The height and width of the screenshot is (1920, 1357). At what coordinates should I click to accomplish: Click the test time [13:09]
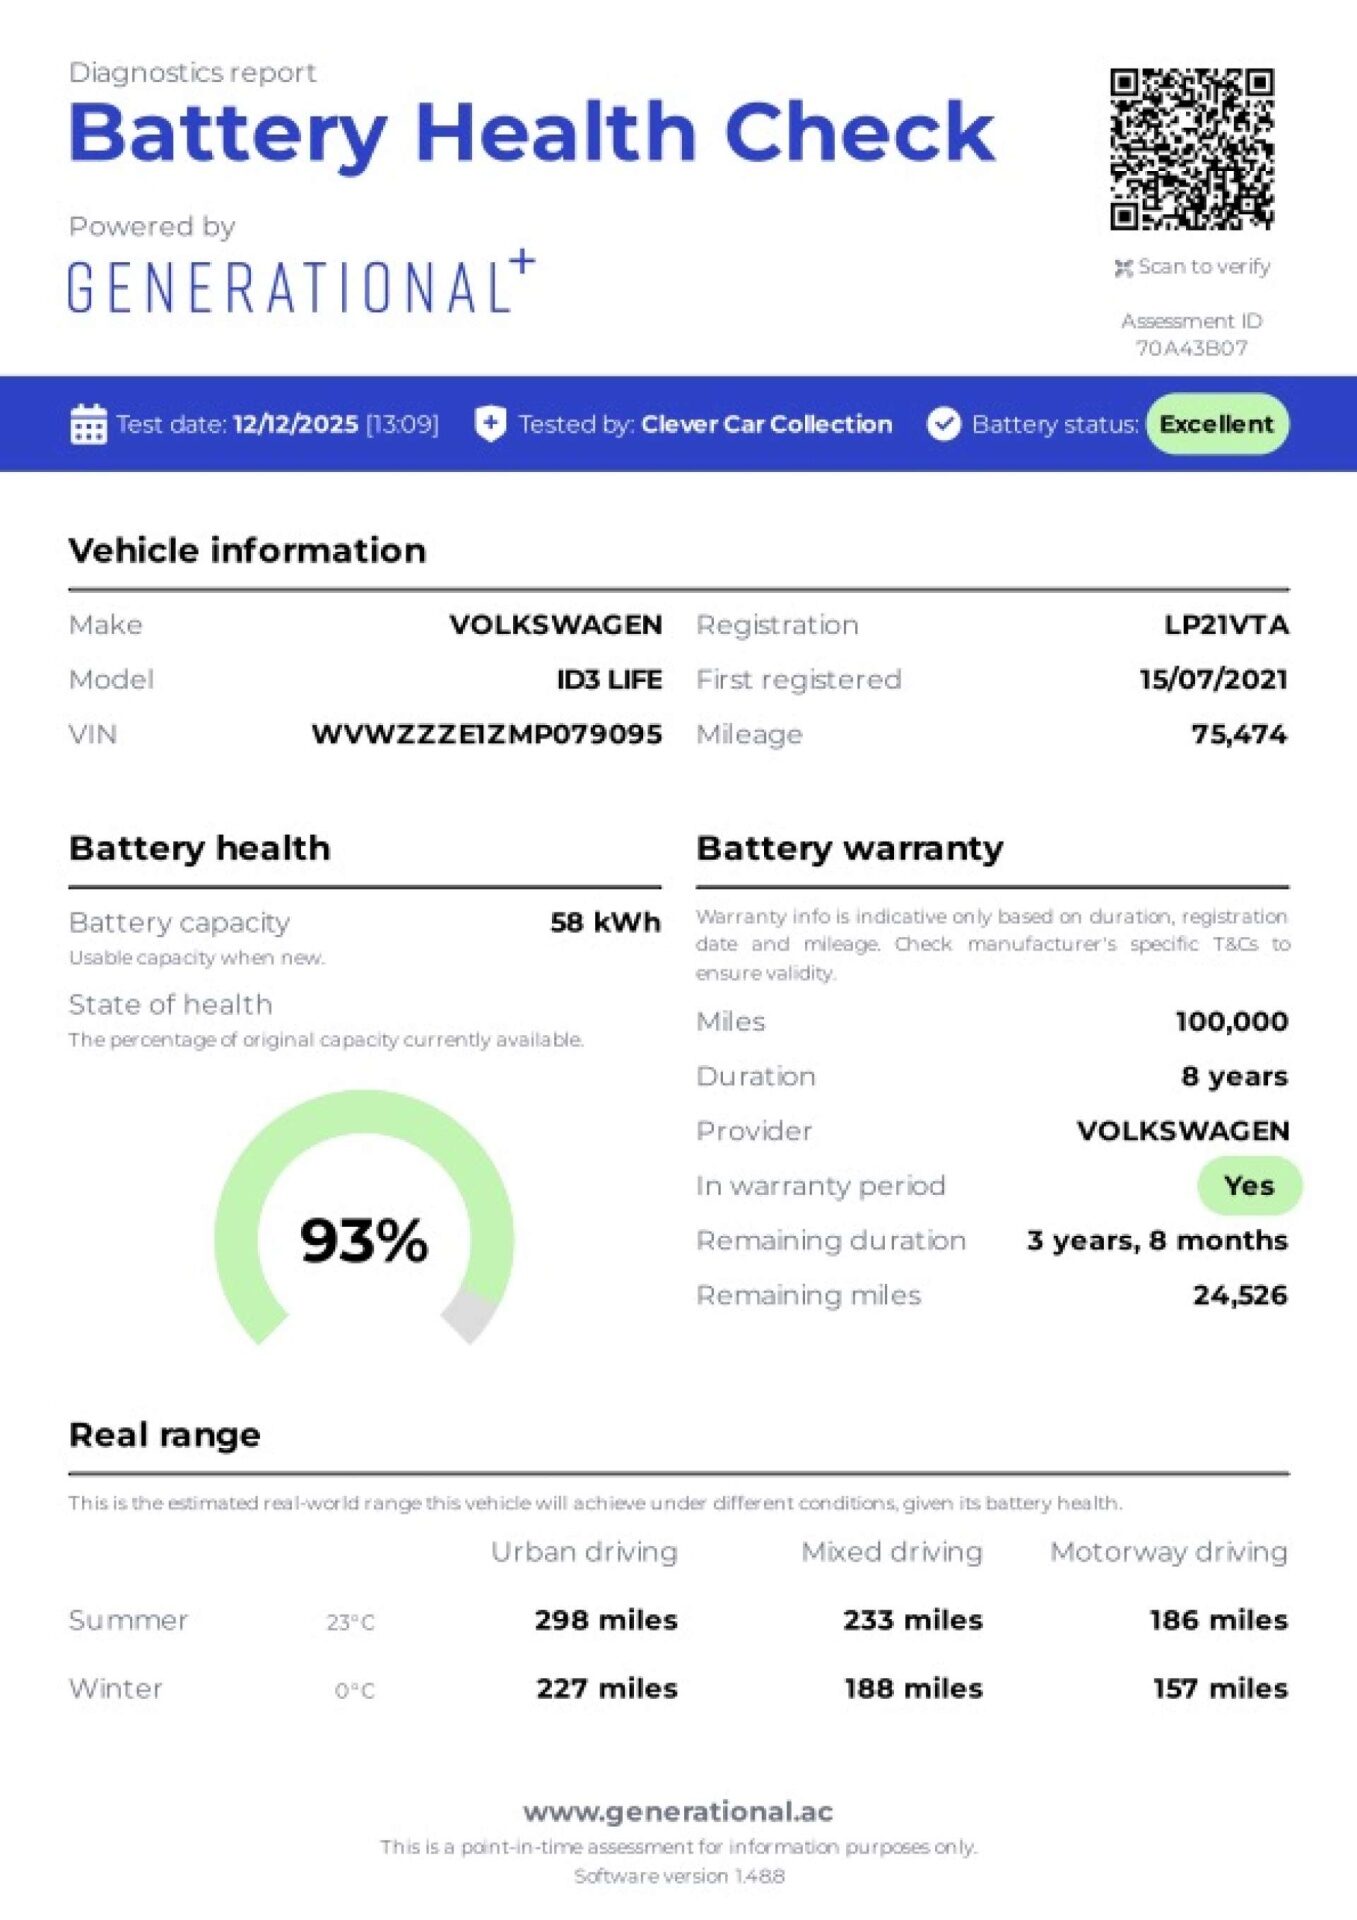[402, 424]
